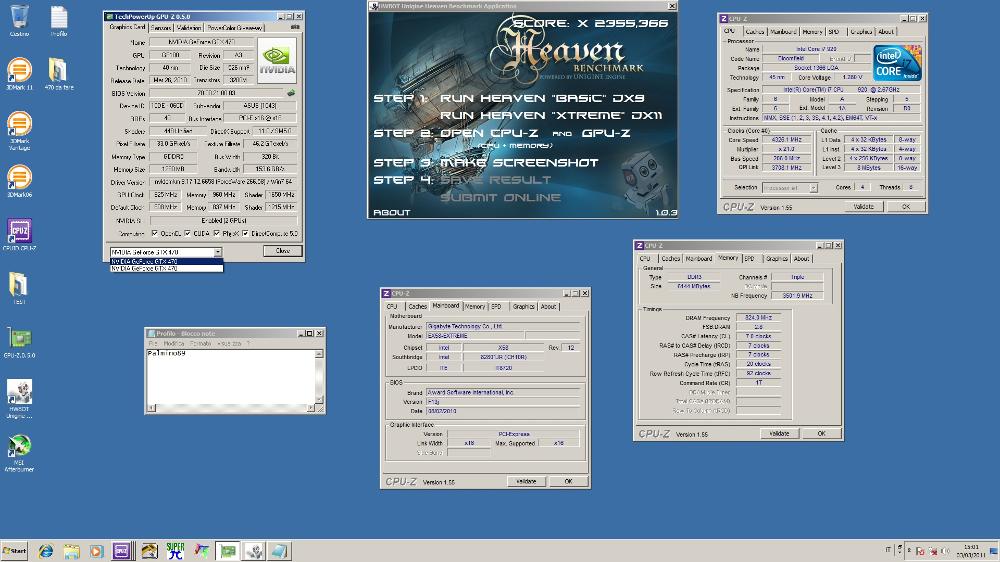Switch to the Sensors tab in GPU-Z
The image size is (1000, 562).
161,27
